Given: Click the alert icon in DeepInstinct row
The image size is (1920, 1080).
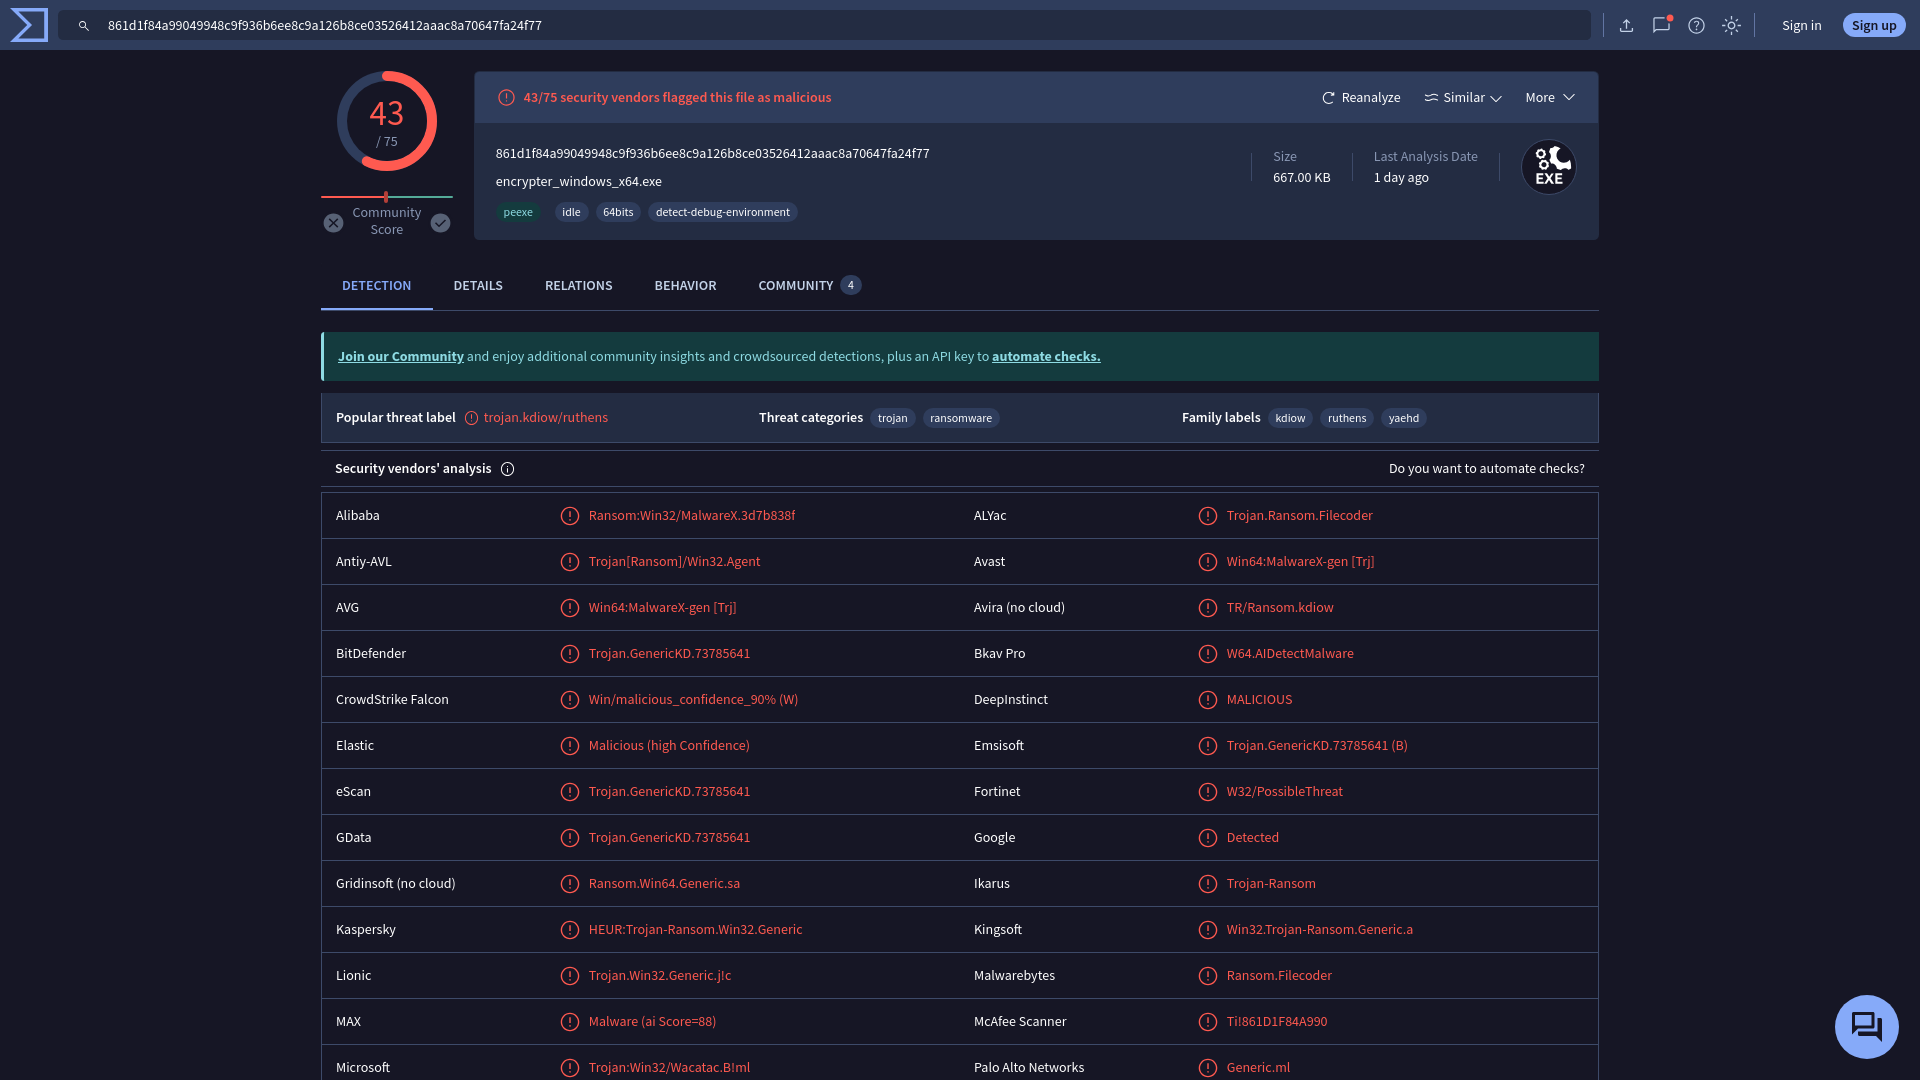Looking at the screenshot, I should coord(1208,700).
